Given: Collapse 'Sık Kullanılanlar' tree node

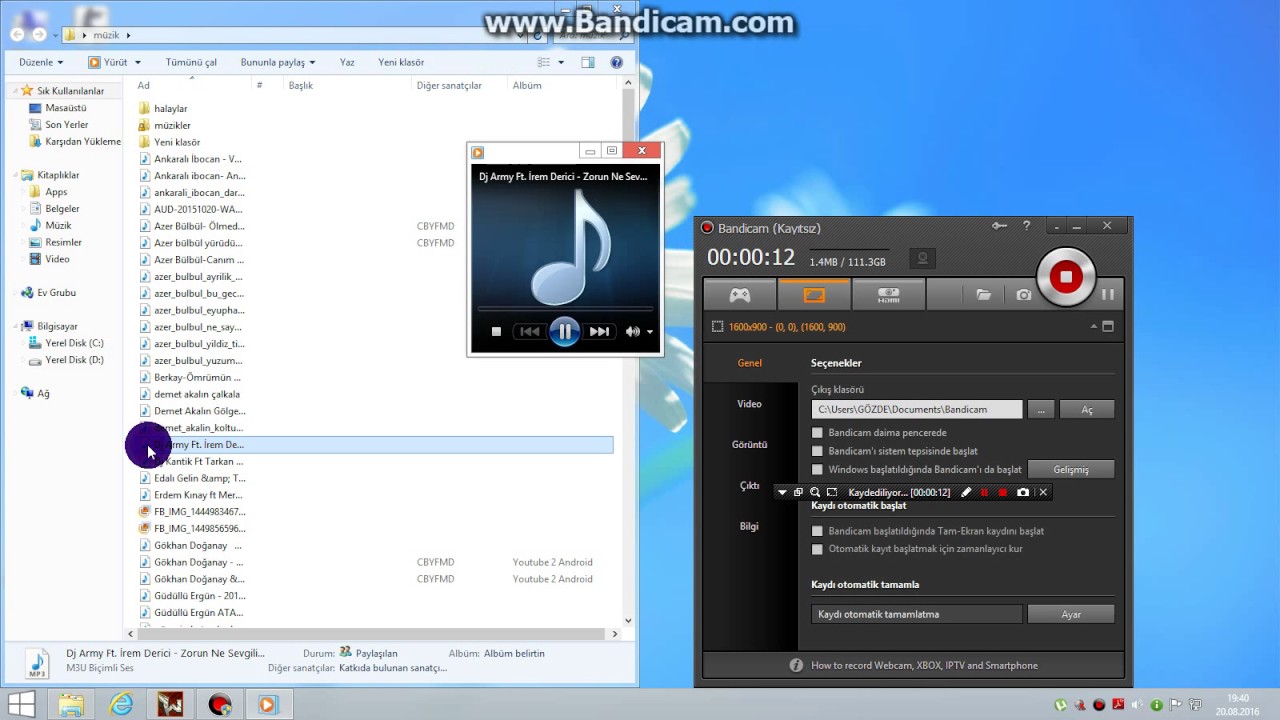Looking at the screenshot, I should [16, 91].
